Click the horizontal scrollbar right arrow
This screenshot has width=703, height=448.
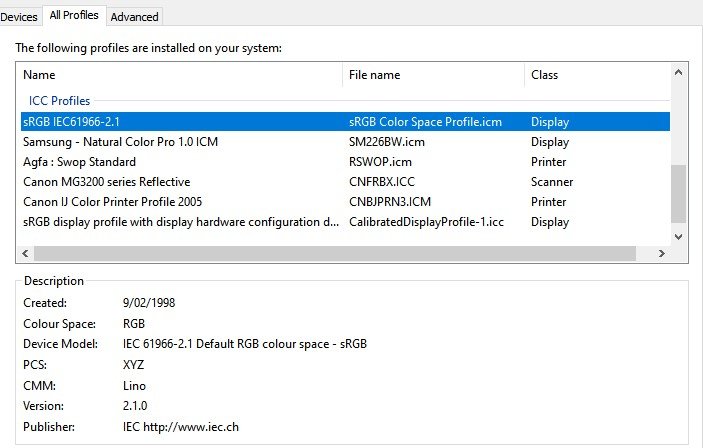point(662,253)
